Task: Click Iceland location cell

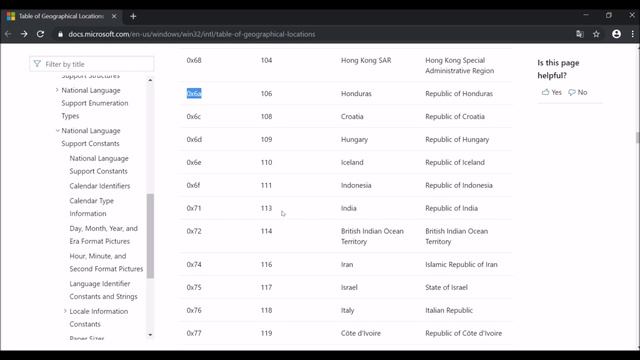Action: pyautogui.click(x=352, y=162)
